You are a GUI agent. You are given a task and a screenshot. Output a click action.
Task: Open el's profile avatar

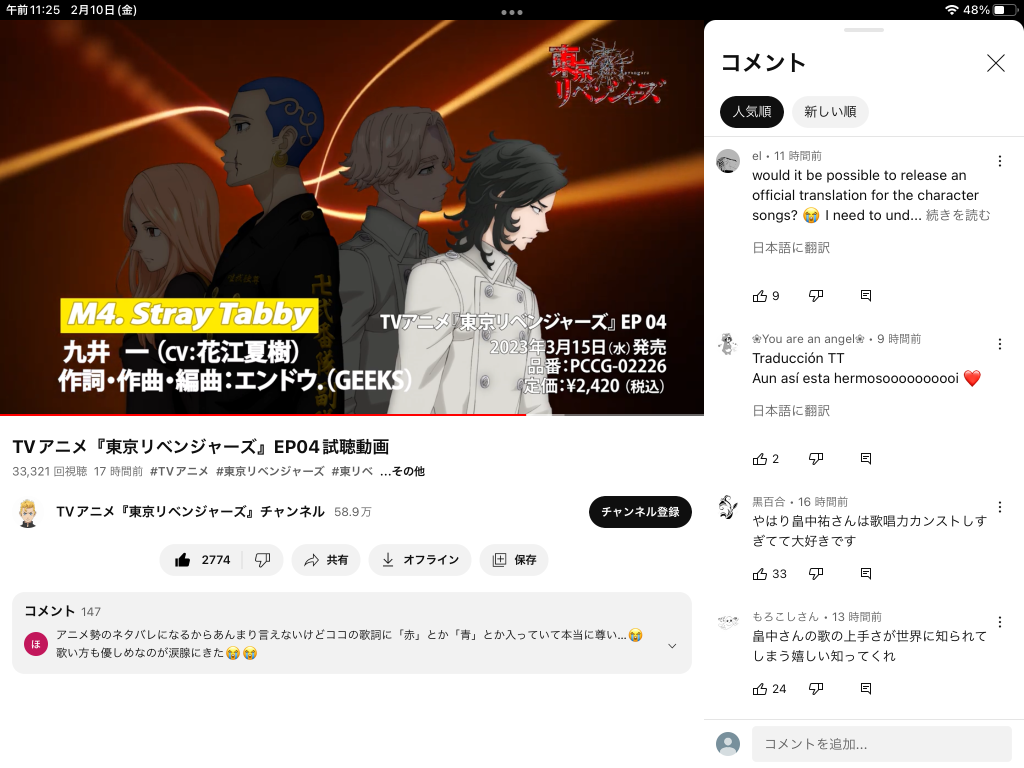728,161
